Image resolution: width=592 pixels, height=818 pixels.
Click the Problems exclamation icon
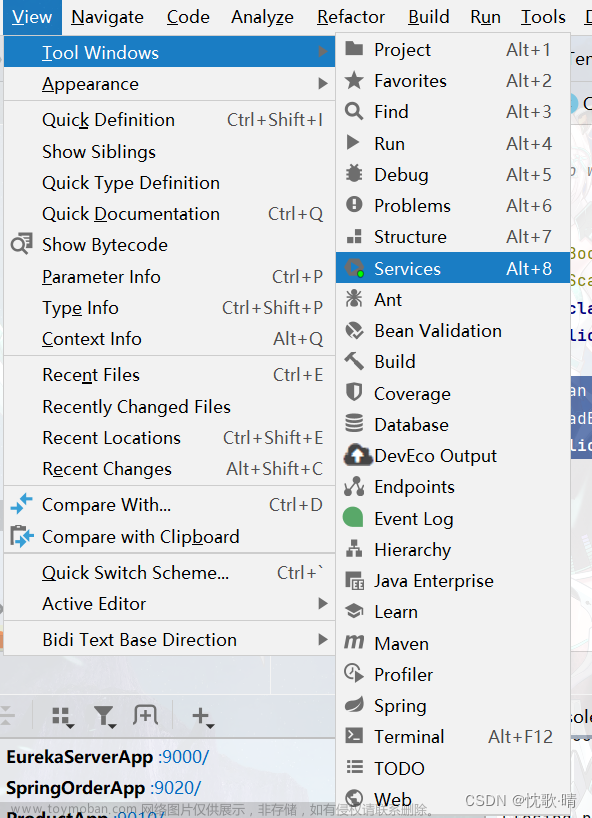(x=354, y=204)
